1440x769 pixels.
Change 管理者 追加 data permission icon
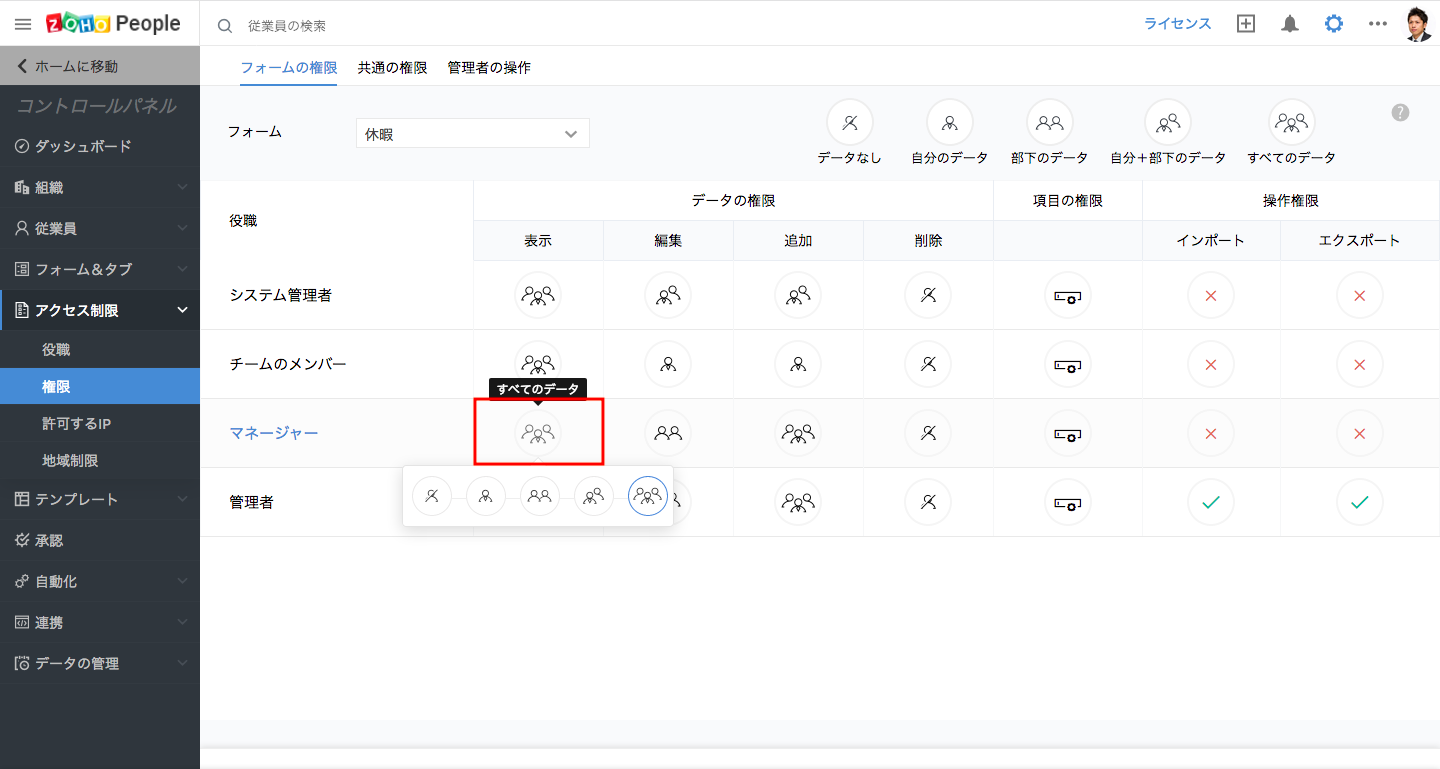coord(798,502)
